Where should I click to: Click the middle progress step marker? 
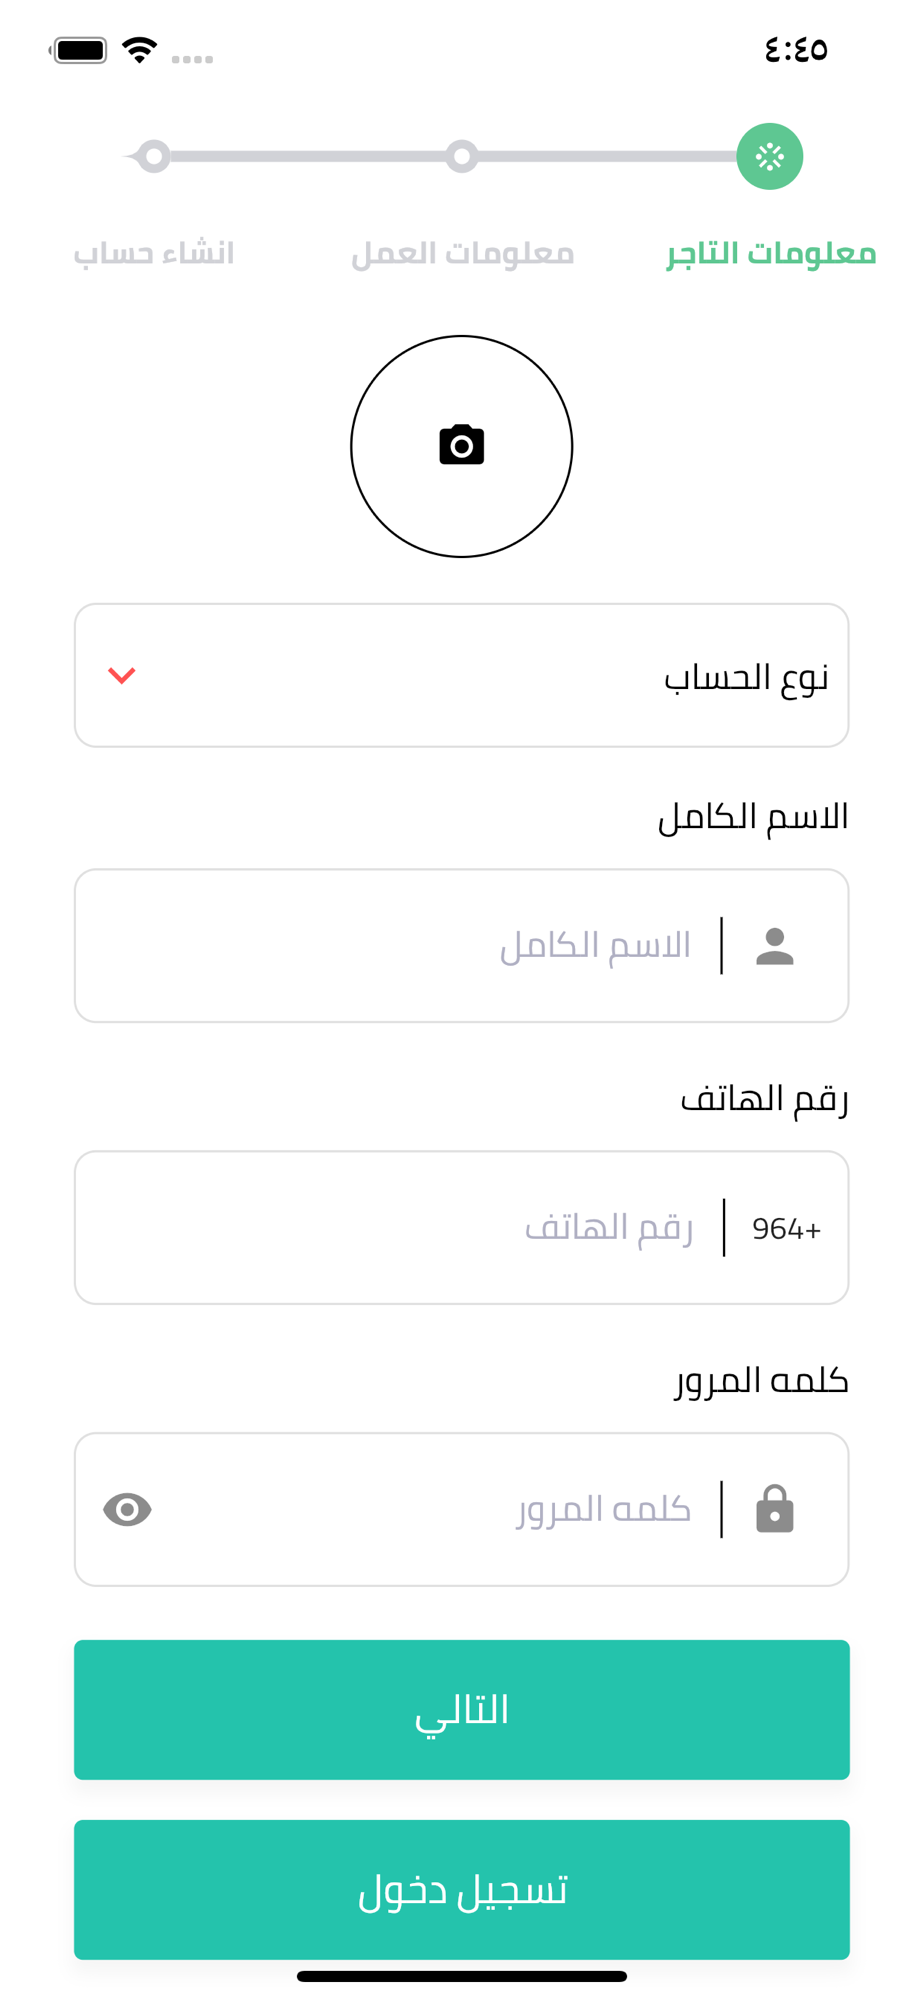(x=461, y=156)
